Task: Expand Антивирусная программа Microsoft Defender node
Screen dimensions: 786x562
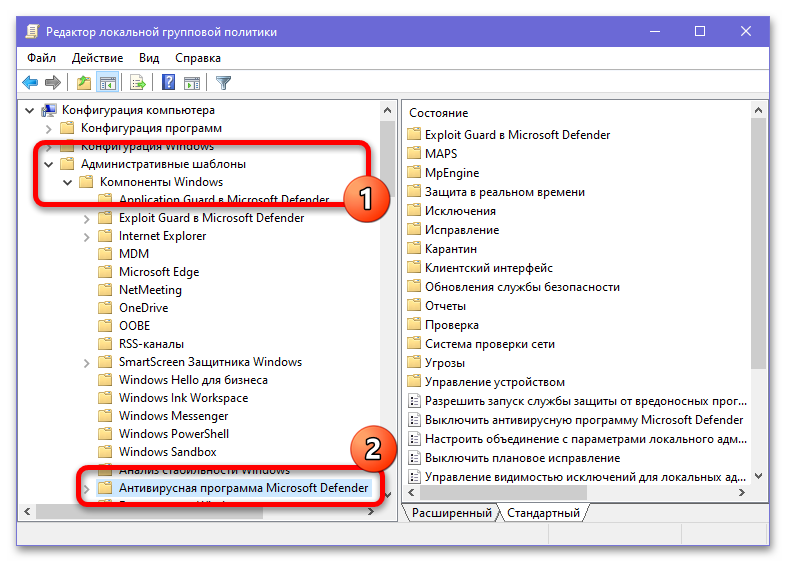Action: coord(87,488)
